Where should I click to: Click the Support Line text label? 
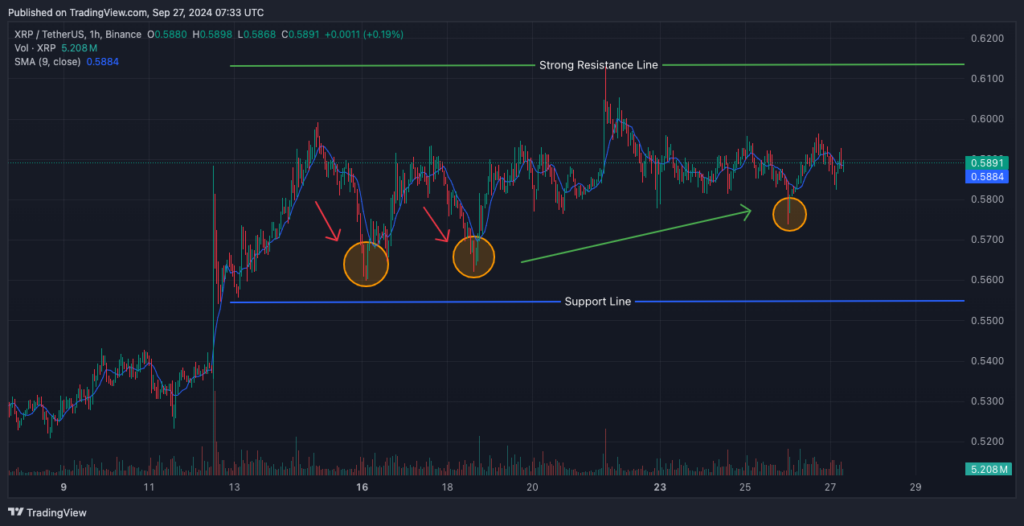click(597, 302)
